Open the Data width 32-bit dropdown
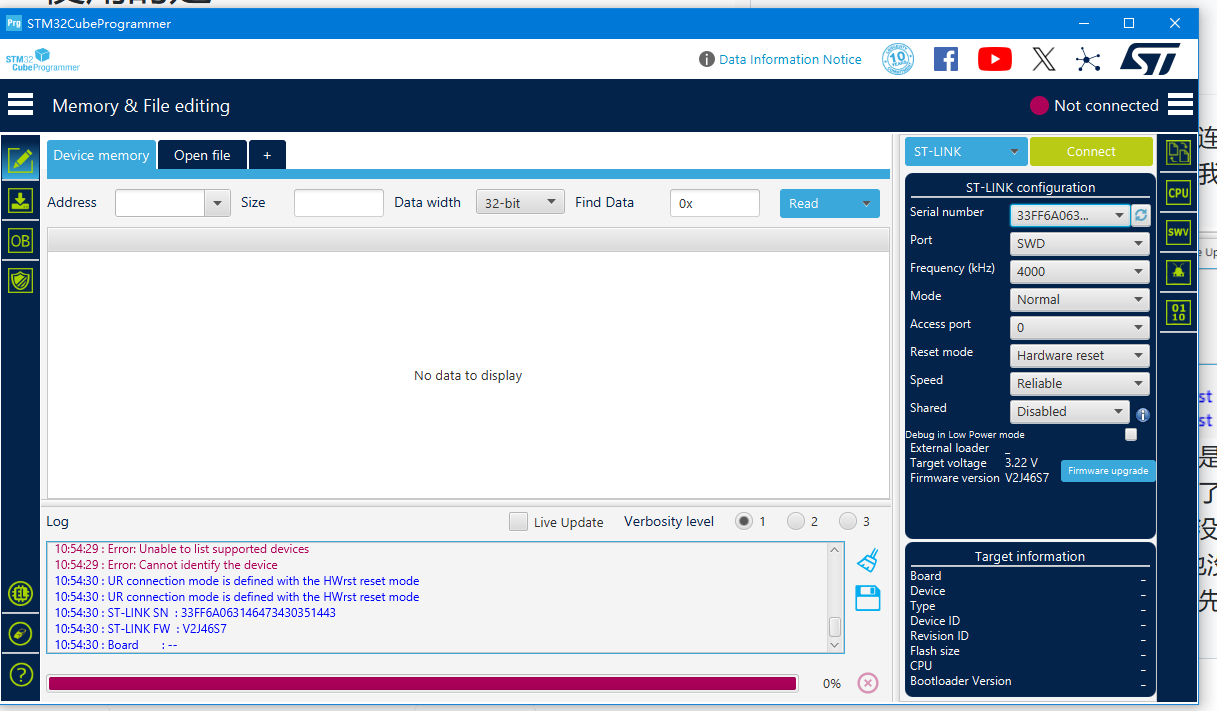1217x711 pixels. coord(520,202)
